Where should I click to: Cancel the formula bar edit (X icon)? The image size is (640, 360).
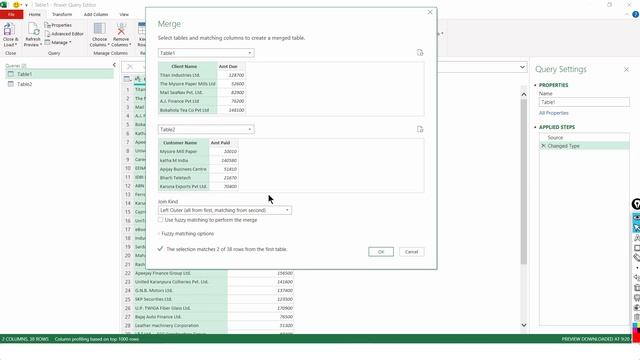tap(130, 67)
